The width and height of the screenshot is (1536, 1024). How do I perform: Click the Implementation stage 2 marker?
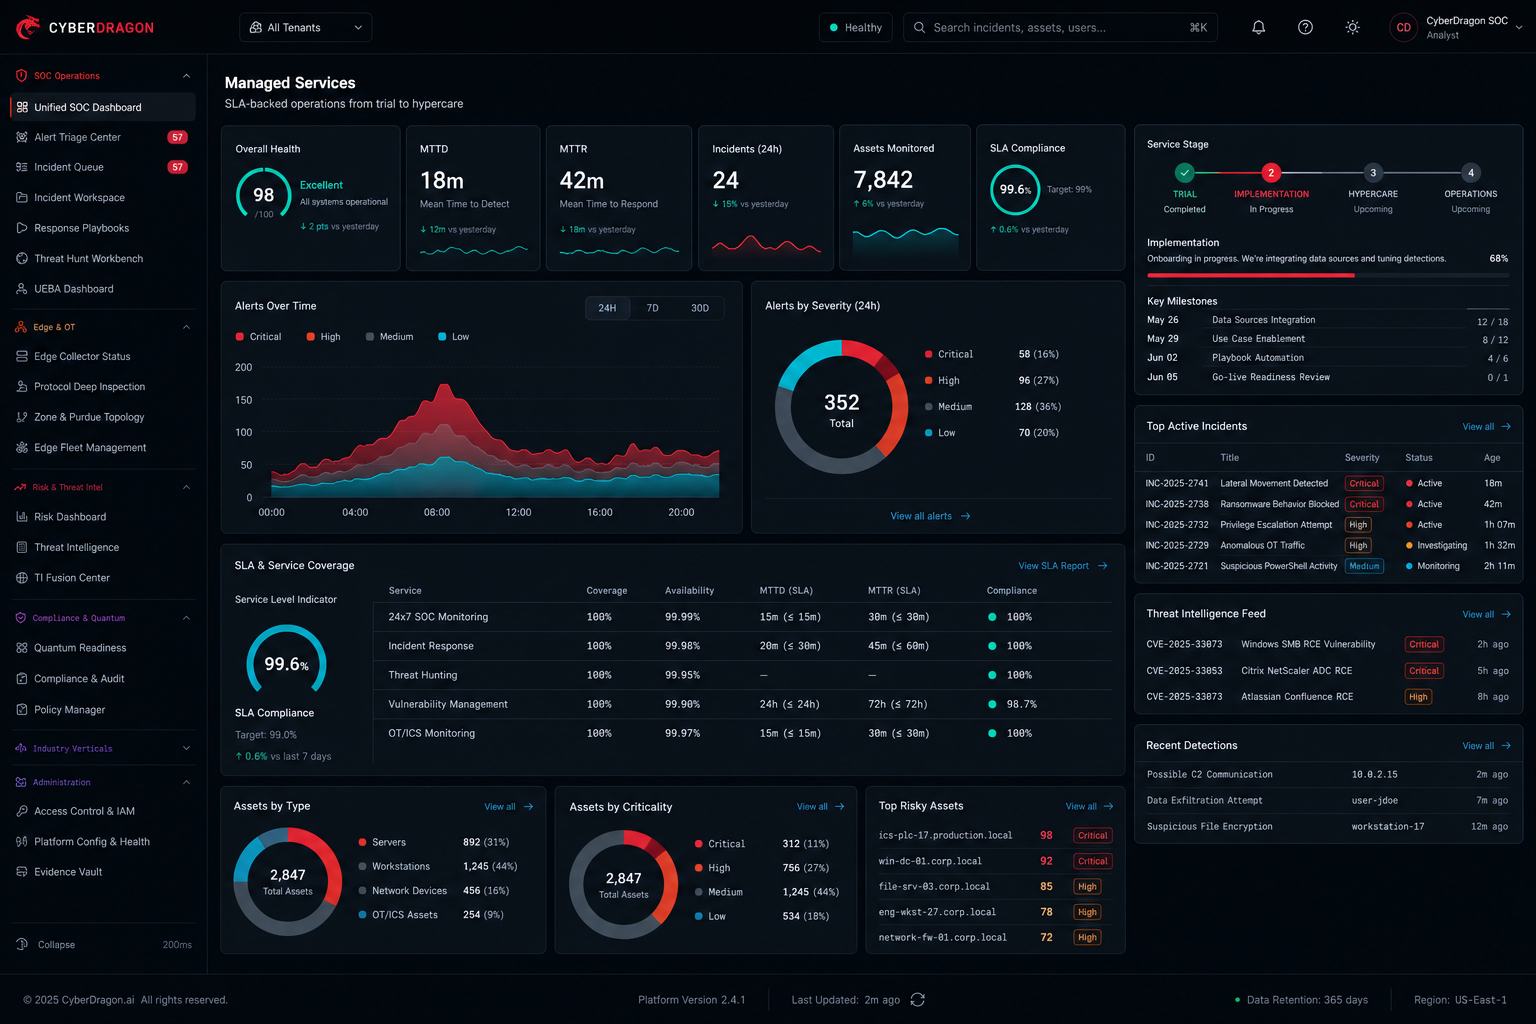(x=1271, y=173)
